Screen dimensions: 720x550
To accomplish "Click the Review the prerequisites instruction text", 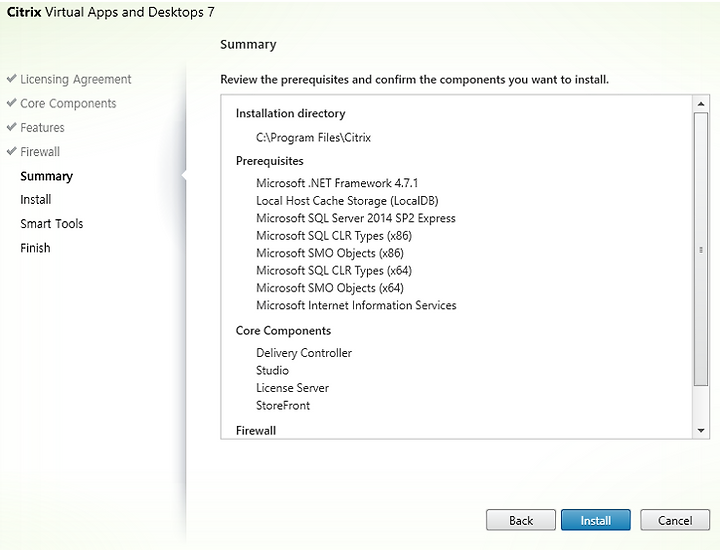I will click(x=415, y=80).
